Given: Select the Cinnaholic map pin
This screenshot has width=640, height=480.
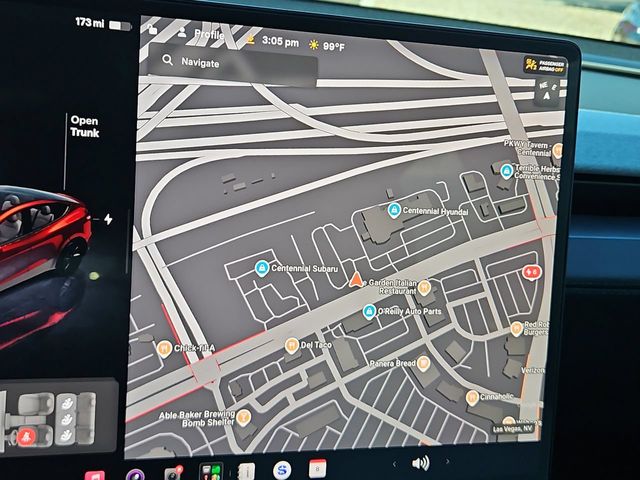Looking at the screenshot, I should coord(472,398).
